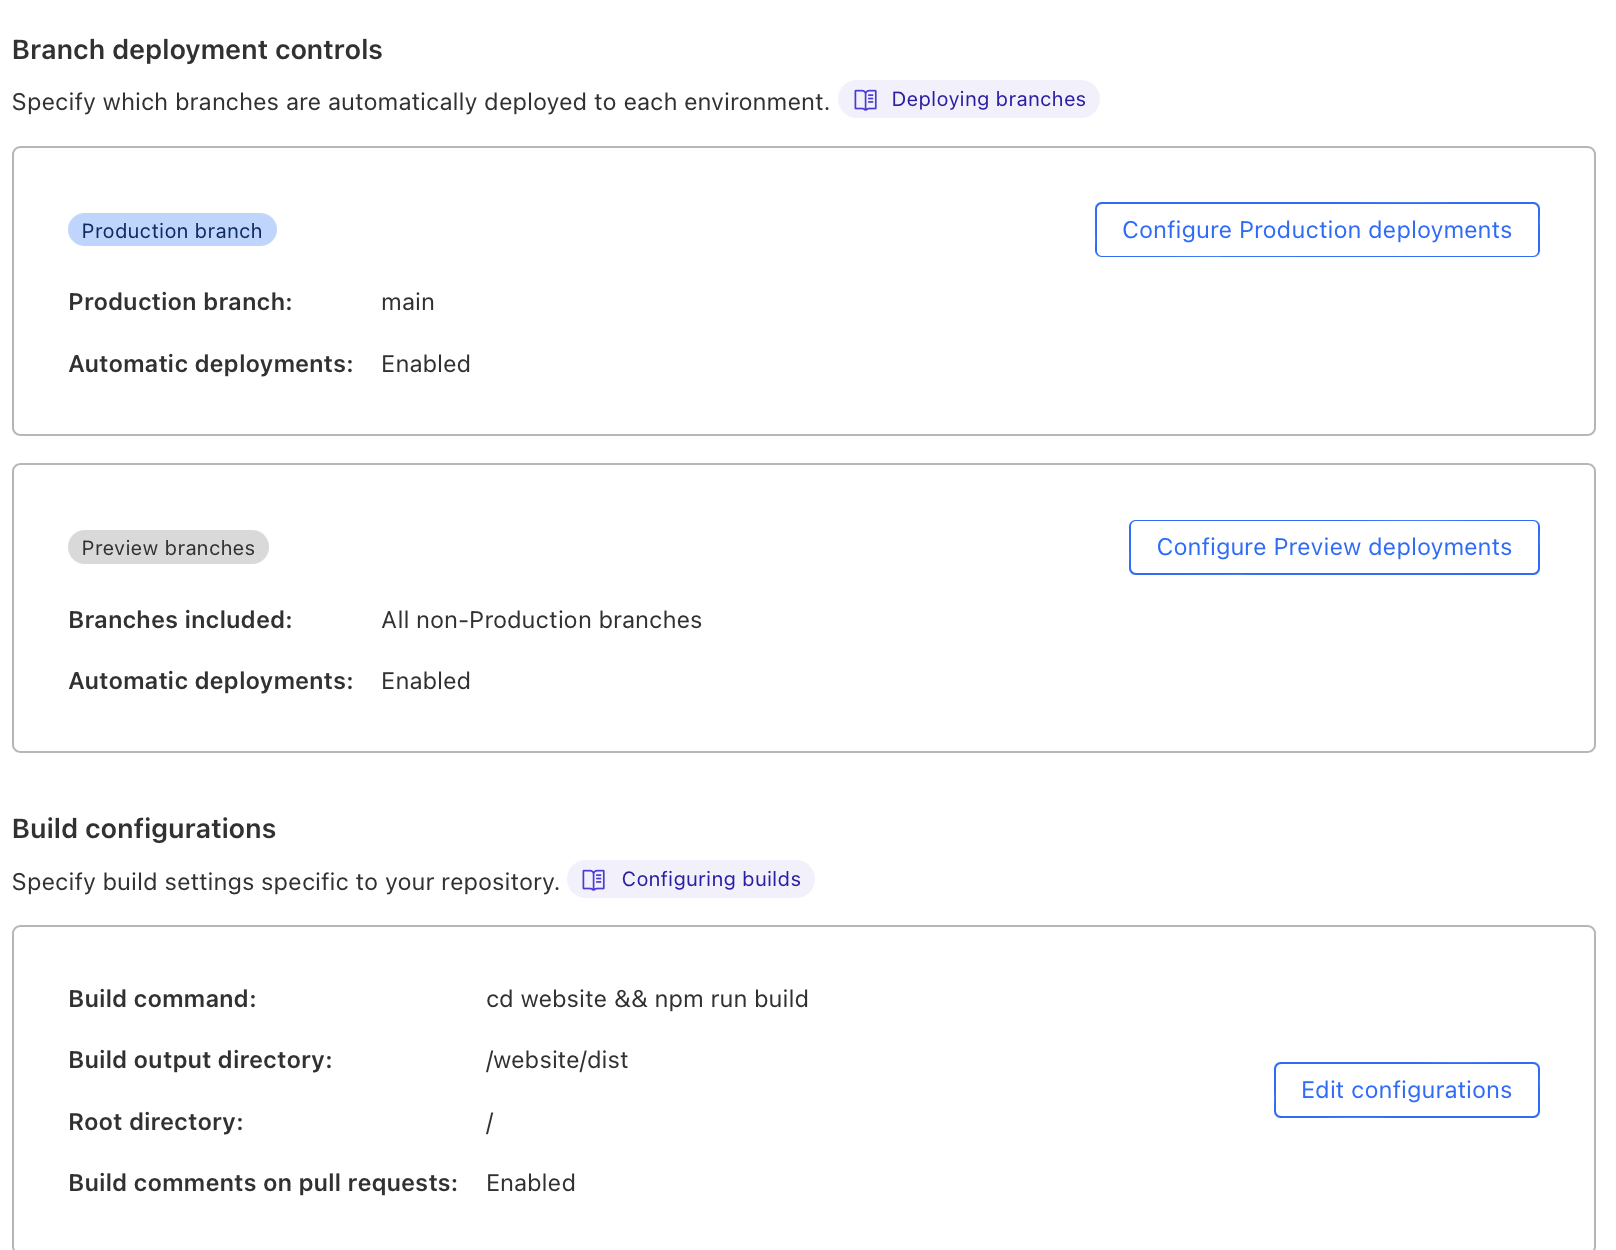Click Branch deployment controls heading

coord(197,50)
